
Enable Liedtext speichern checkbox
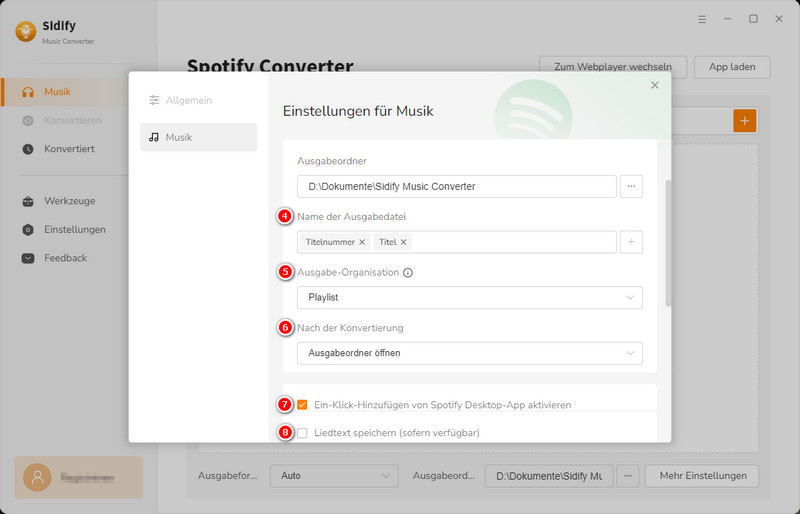pyautogui.click(x=302, y=433)
